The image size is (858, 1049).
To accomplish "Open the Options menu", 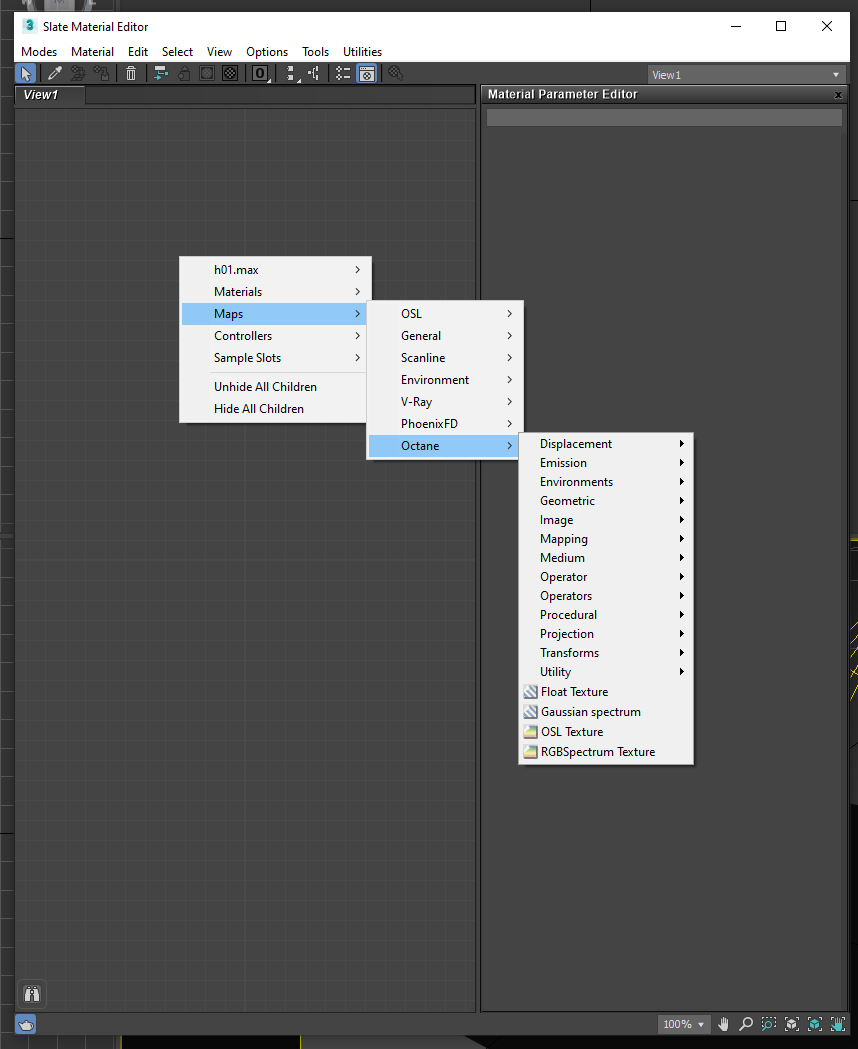I will click(267, 52).
